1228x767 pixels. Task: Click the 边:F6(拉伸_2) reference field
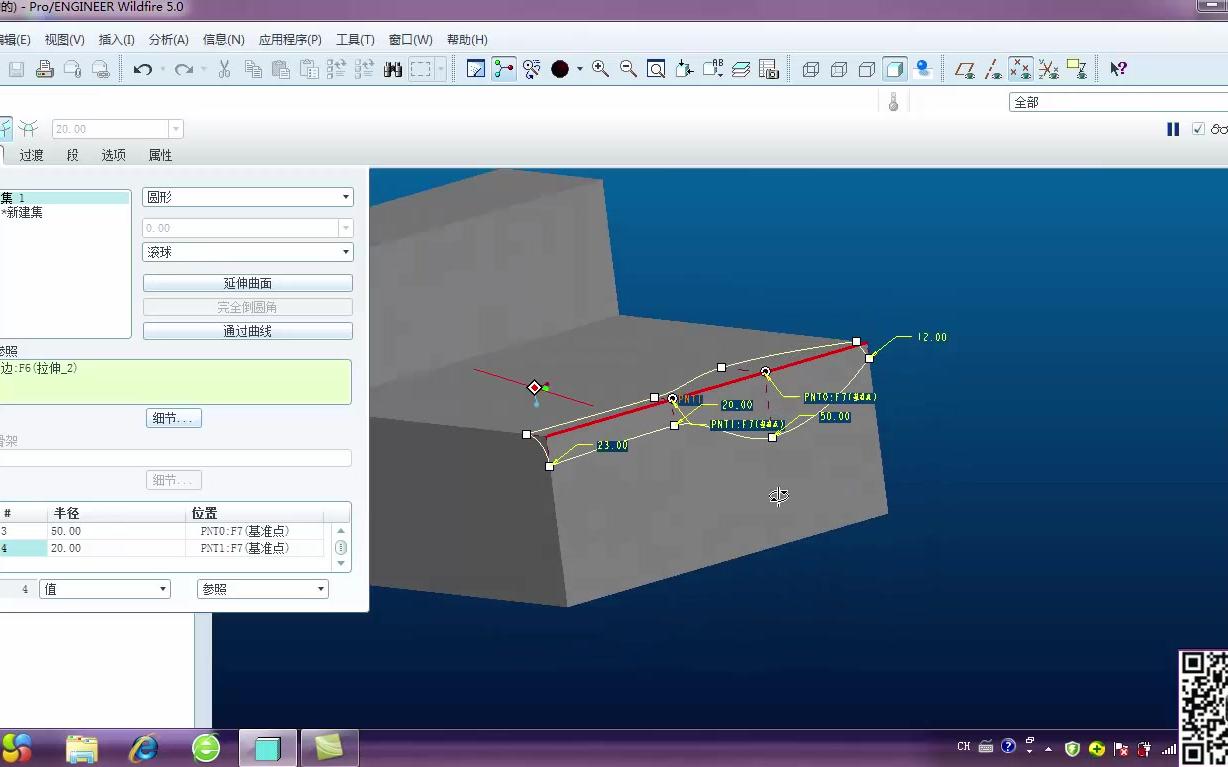coord(175,382)
